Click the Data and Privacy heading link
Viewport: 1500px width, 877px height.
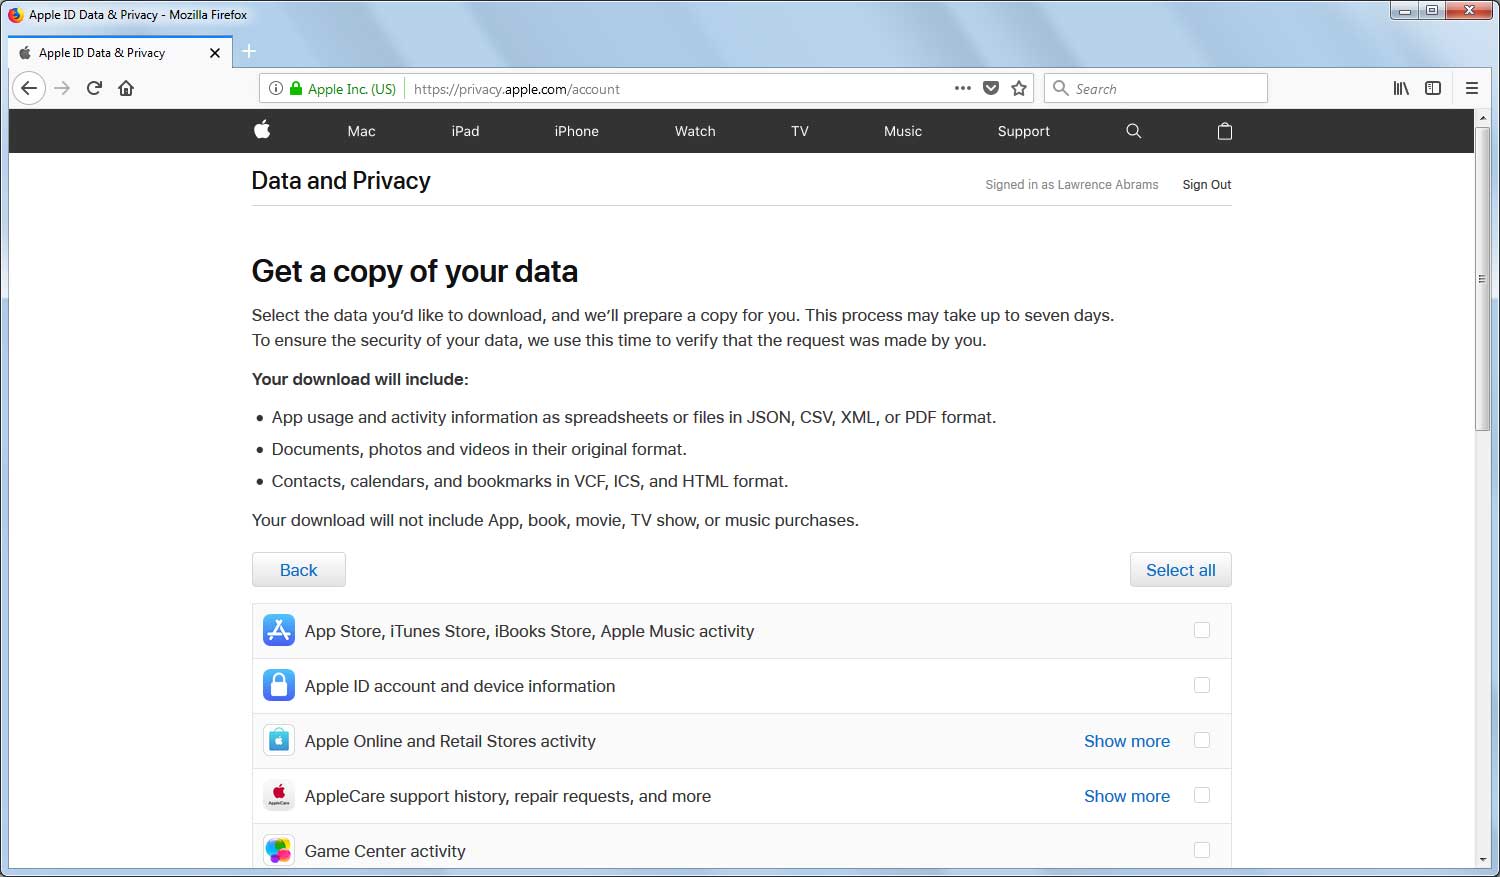[x=341, y=181]
